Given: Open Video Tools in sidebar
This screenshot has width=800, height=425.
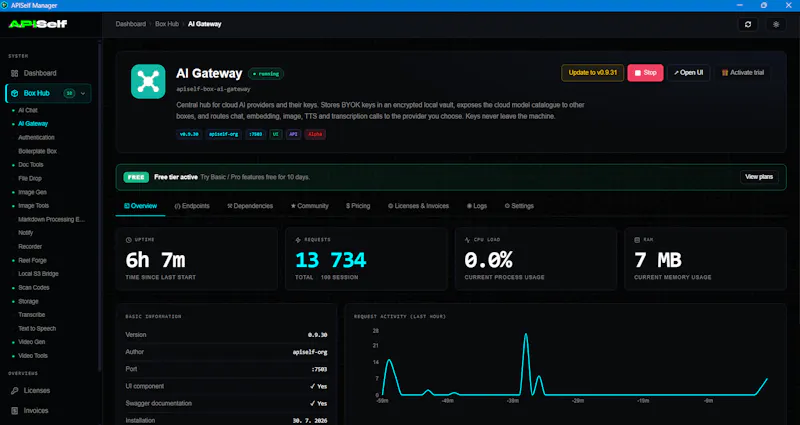Looking at the screenshot, I should point(33,356).
